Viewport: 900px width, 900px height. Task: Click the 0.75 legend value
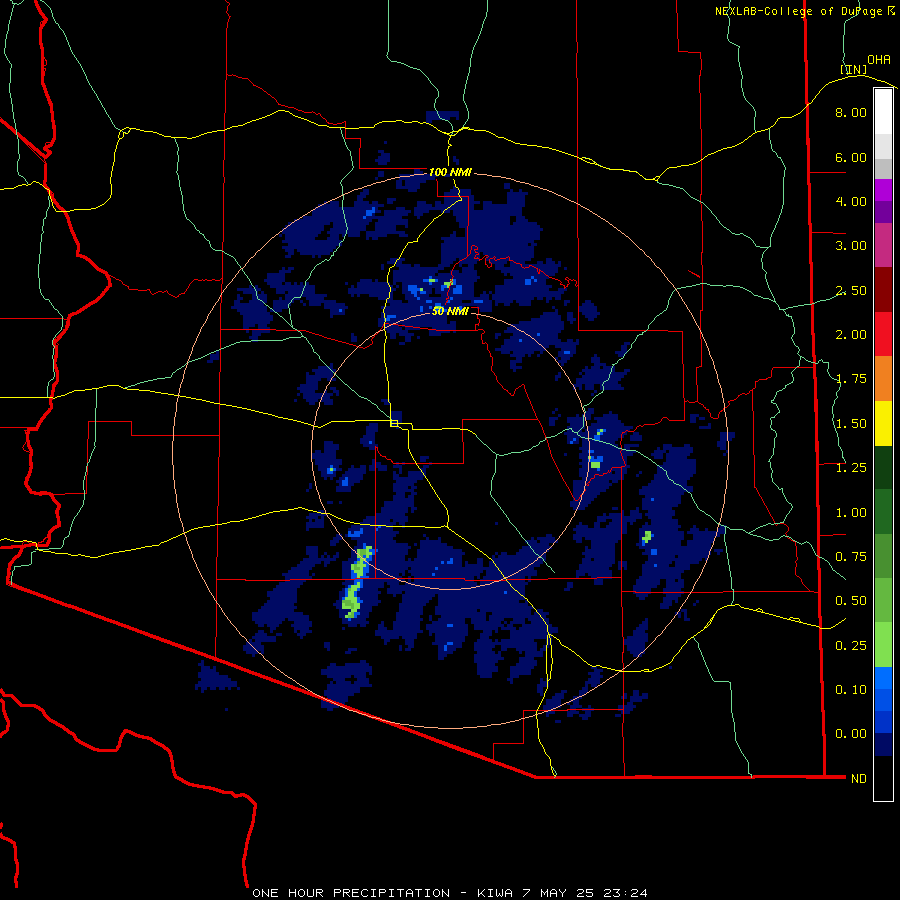851,557
